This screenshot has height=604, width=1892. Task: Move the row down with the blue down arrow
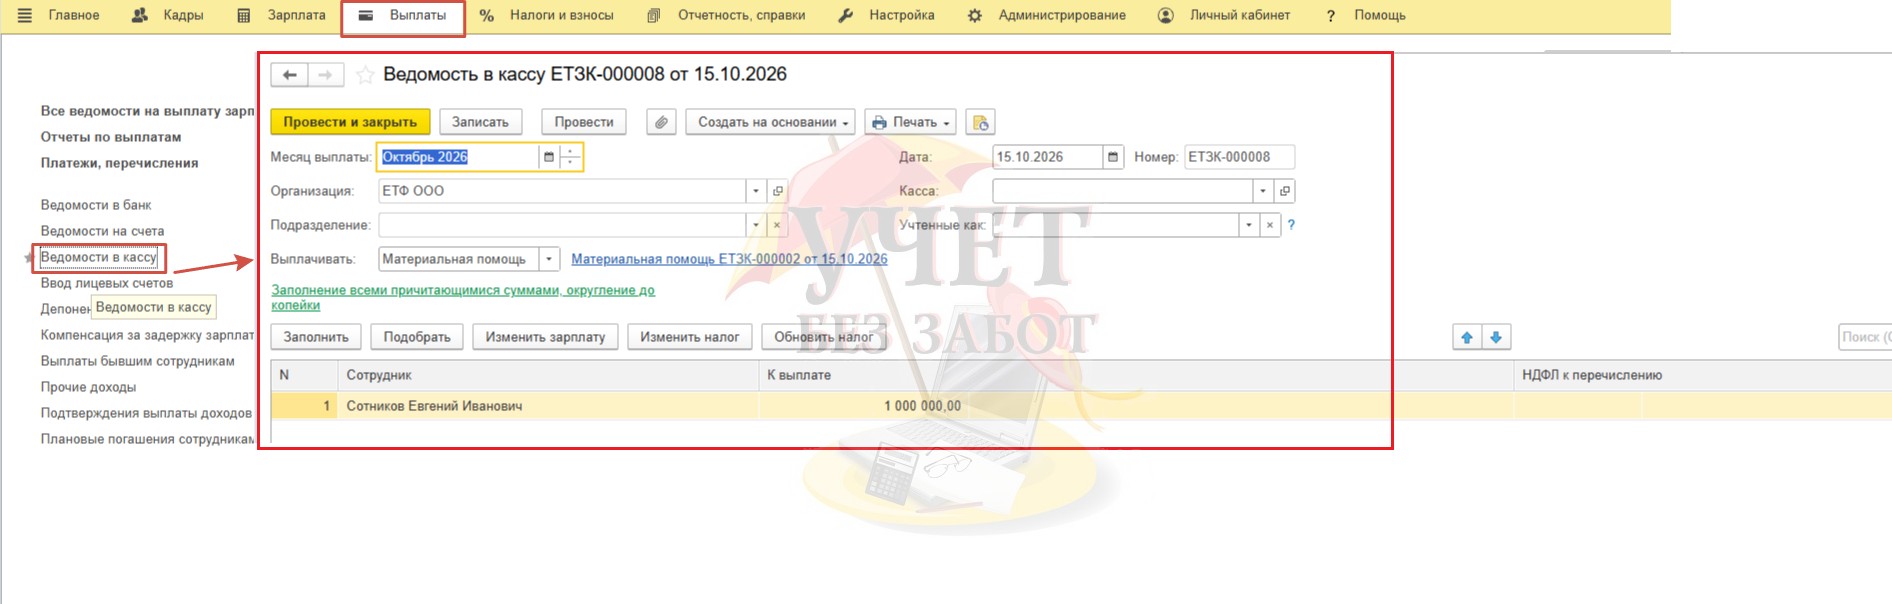[1496, 337]
